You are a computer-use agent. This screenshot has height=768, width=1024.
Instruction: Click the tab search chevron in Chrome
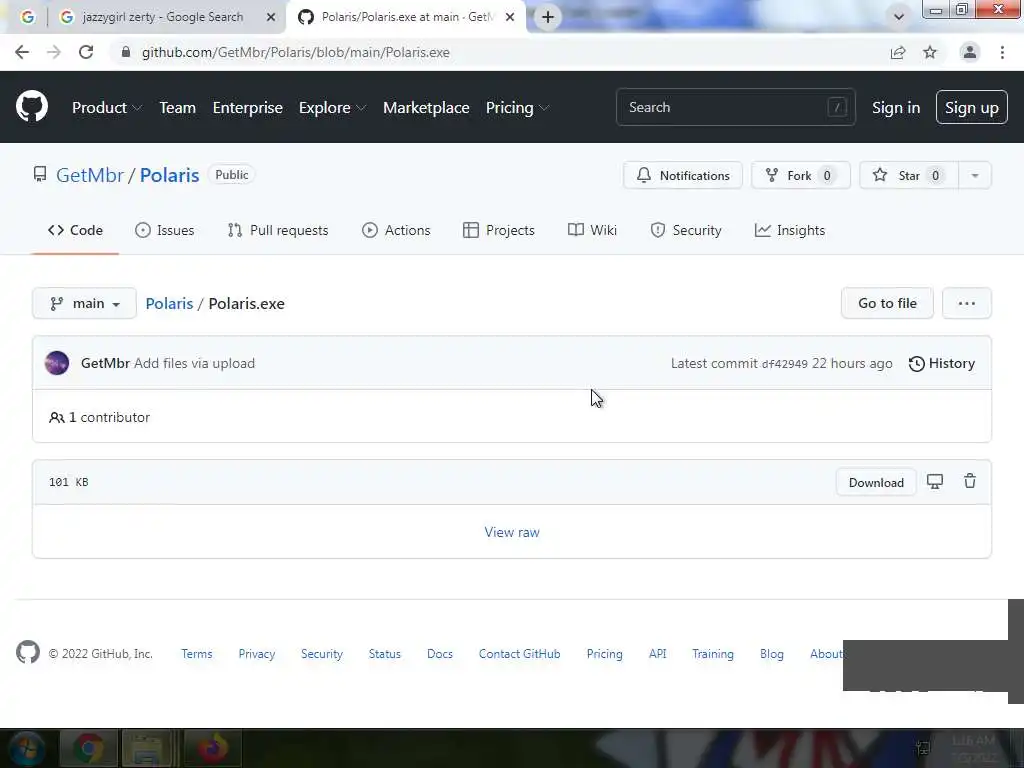click(x=899, y=17)
